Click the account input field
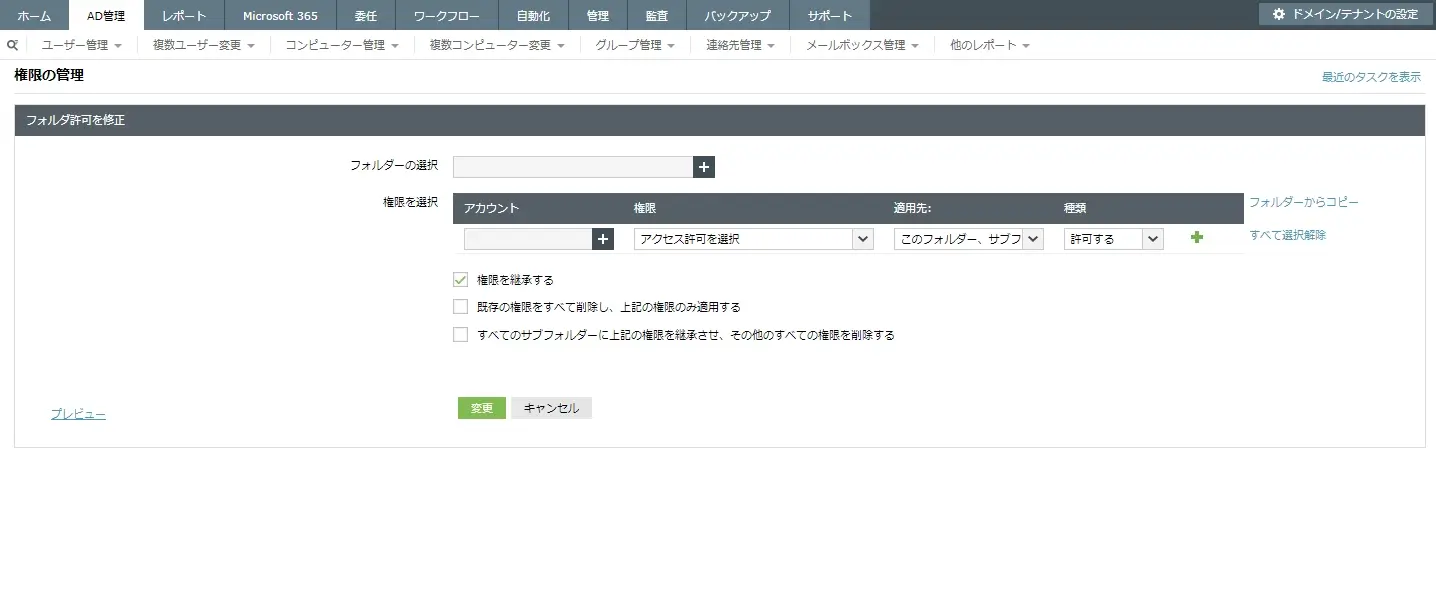The width and height of the screenshot is (1436, 608). 528,239
